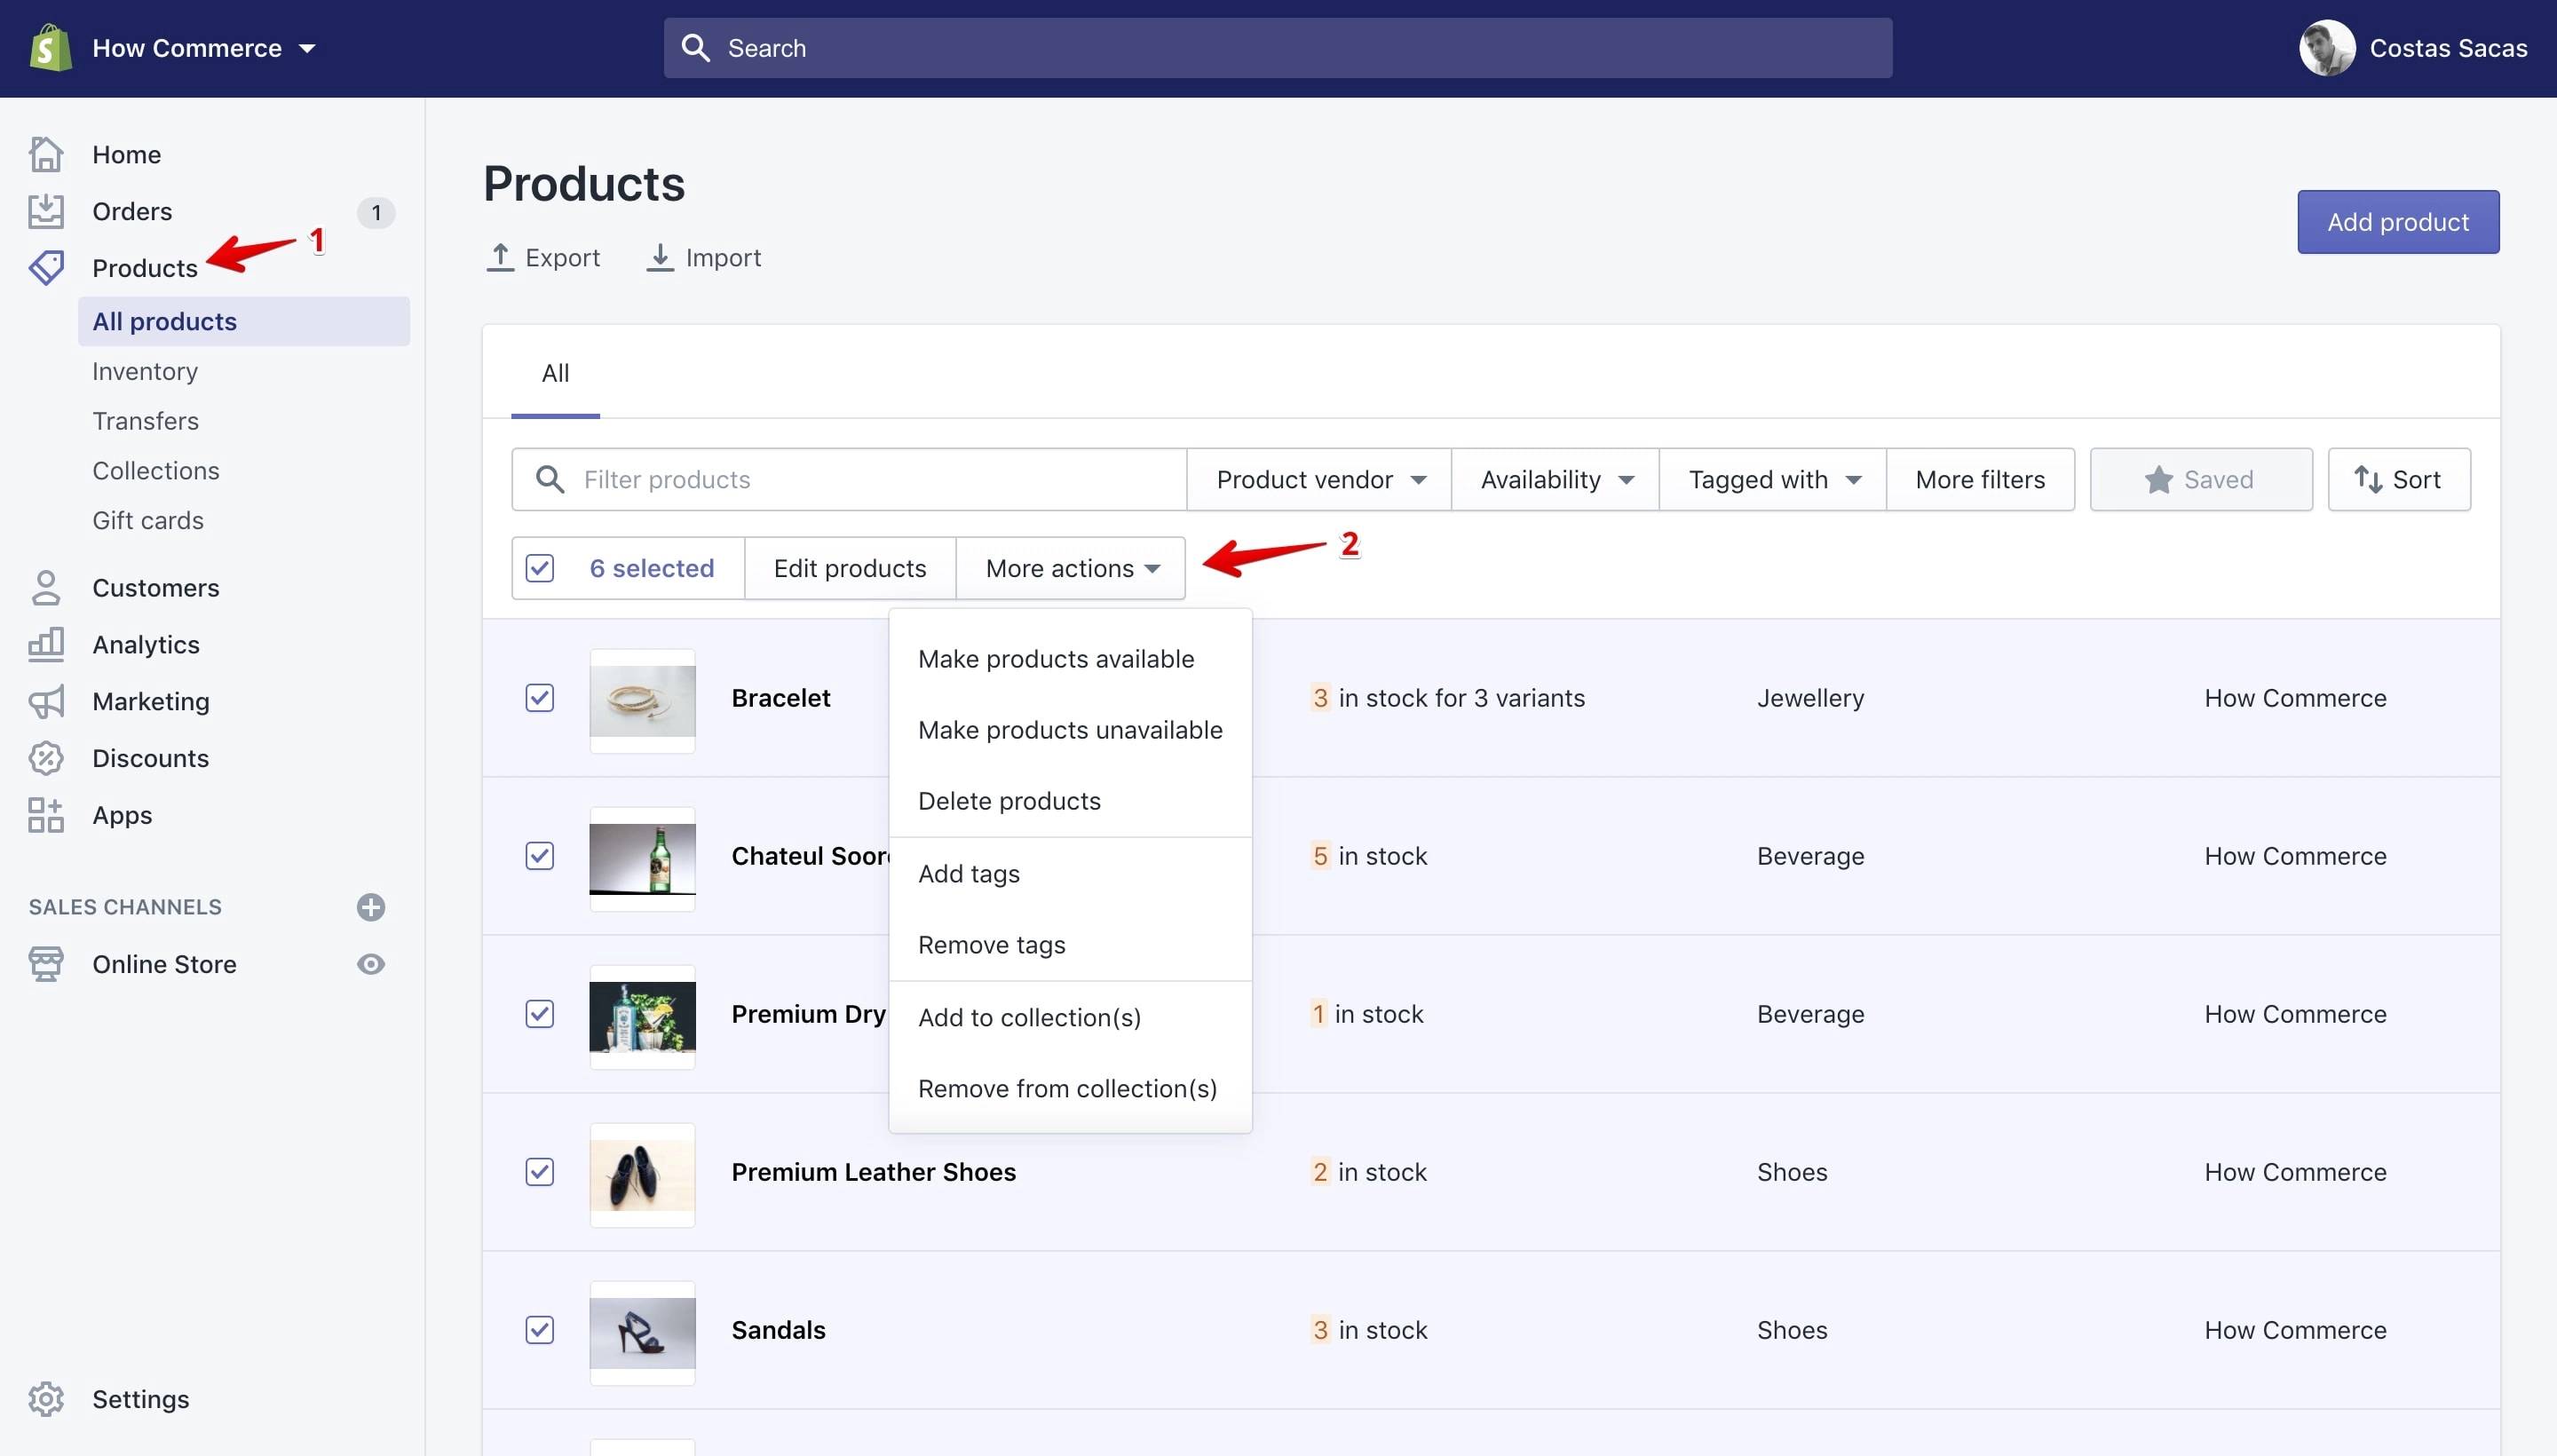The height and width of the screenshot is (1456, 2557).
Task: Focus the top Search field
Action: [1278, 48]
